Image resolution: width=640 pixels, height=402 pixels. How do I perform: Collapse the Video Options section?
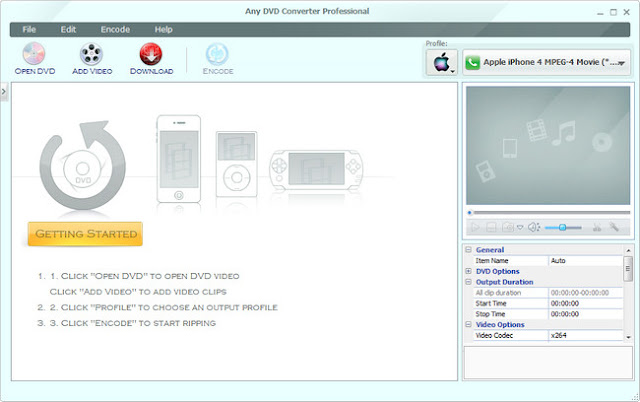pos(469,324)
